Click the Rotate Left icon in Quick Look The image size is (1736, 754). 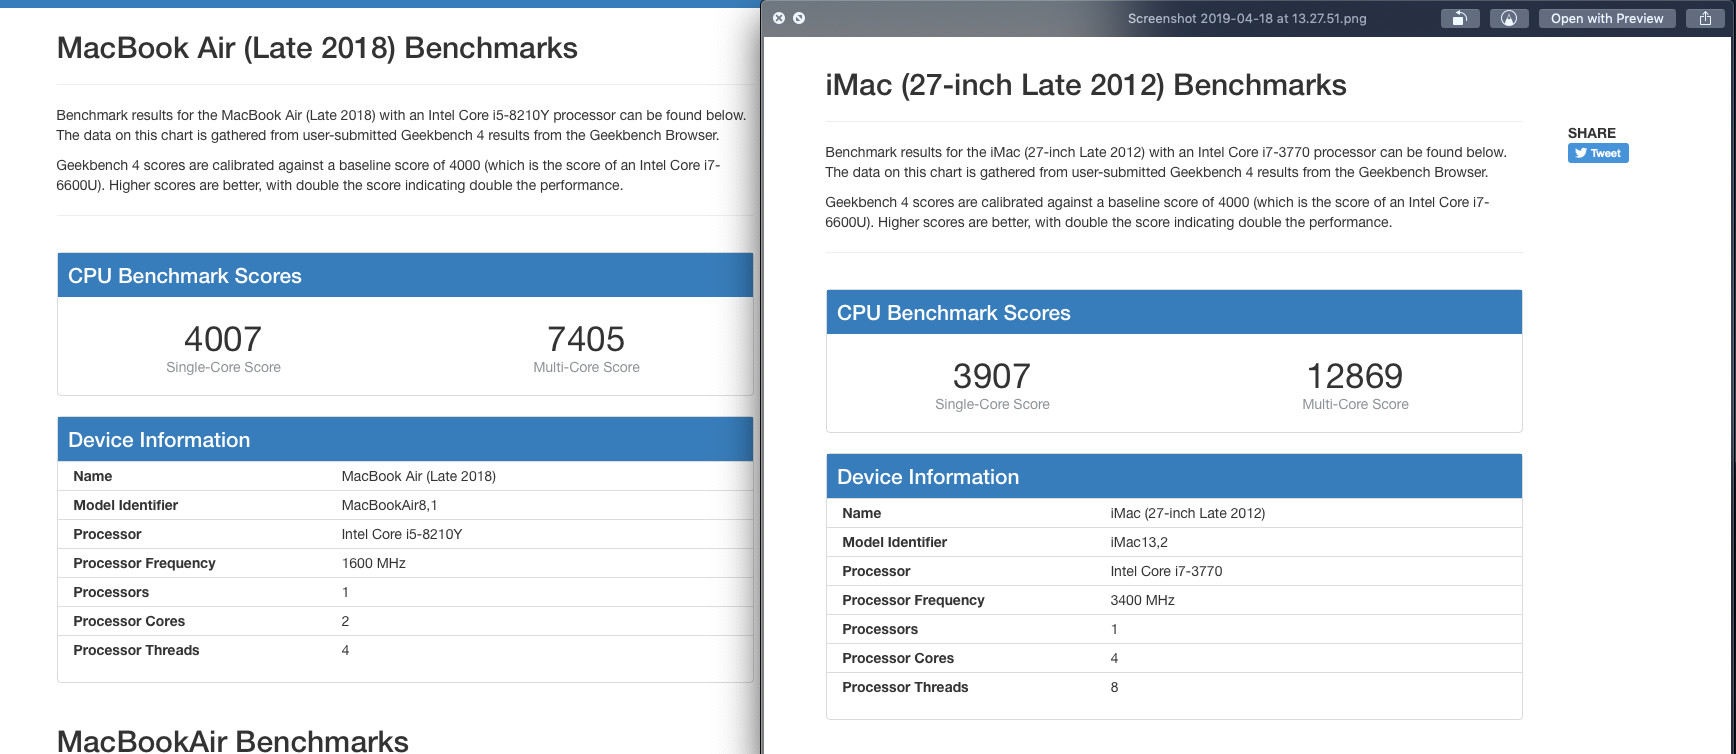1460,18
